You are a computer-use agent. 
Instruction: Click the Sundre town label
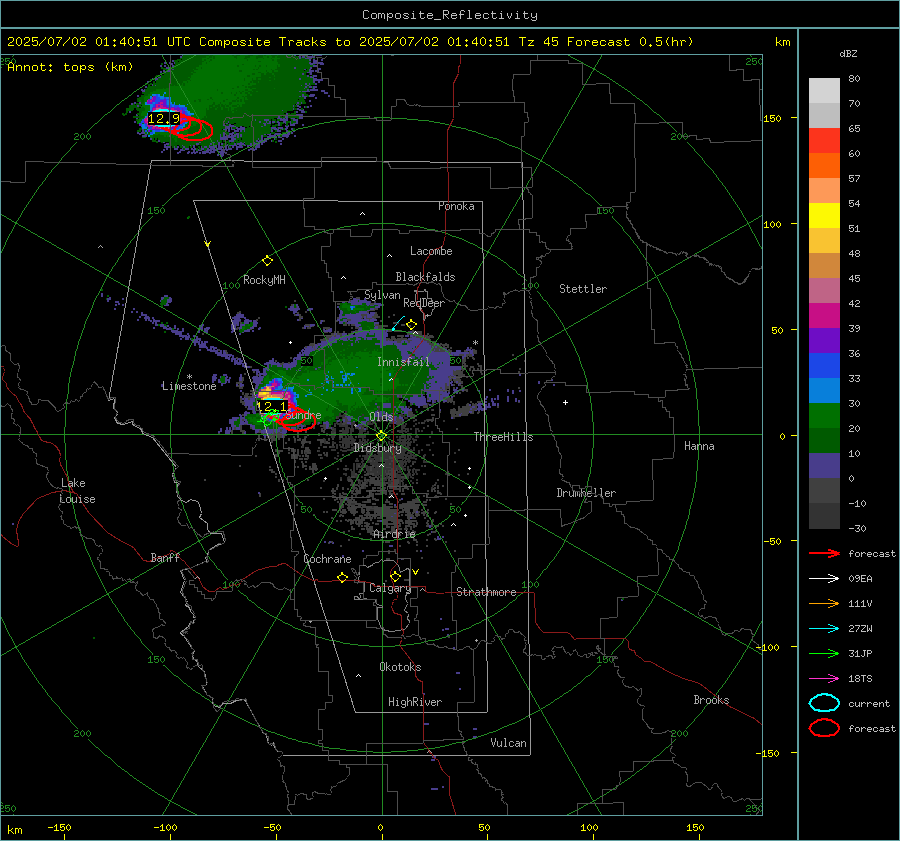(303, 415)
